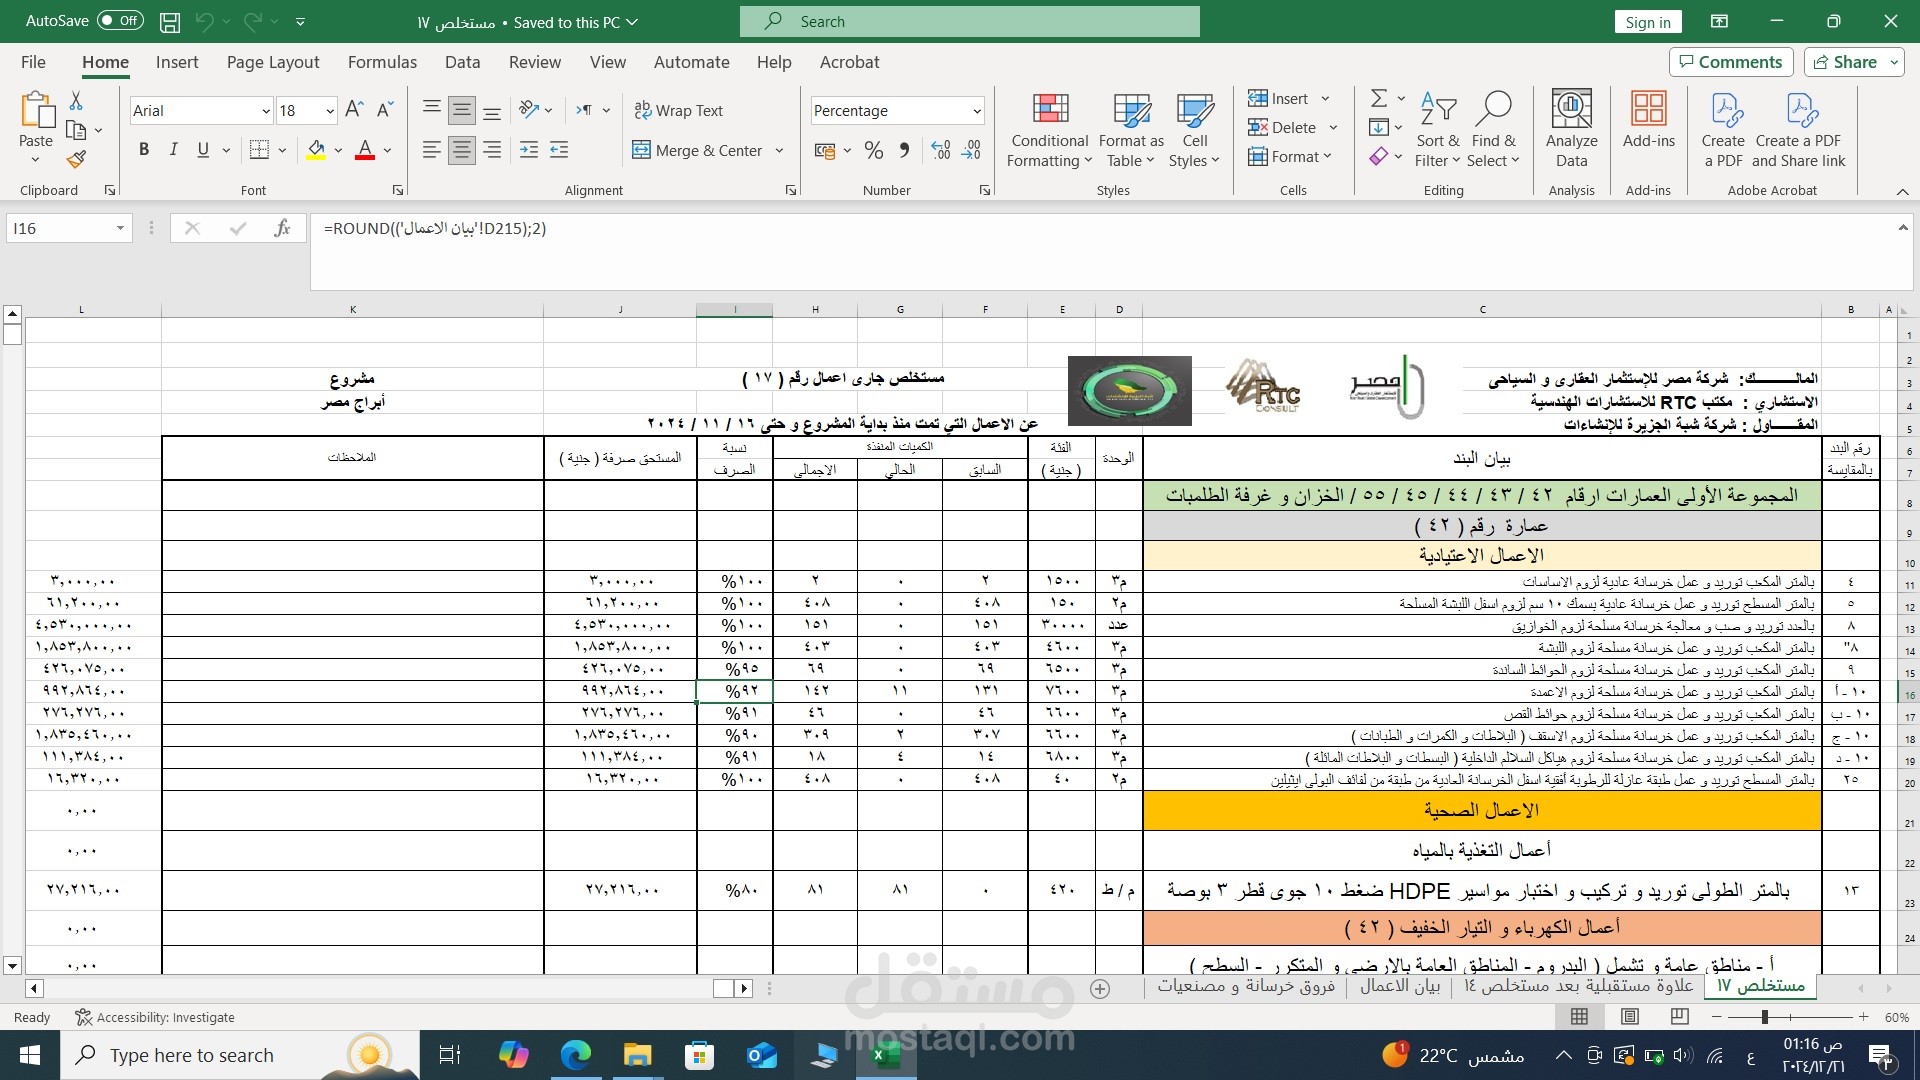Open Conditional Formatting dropdown
This screenshot has height=1080, width=1920.
(1049, 129)
